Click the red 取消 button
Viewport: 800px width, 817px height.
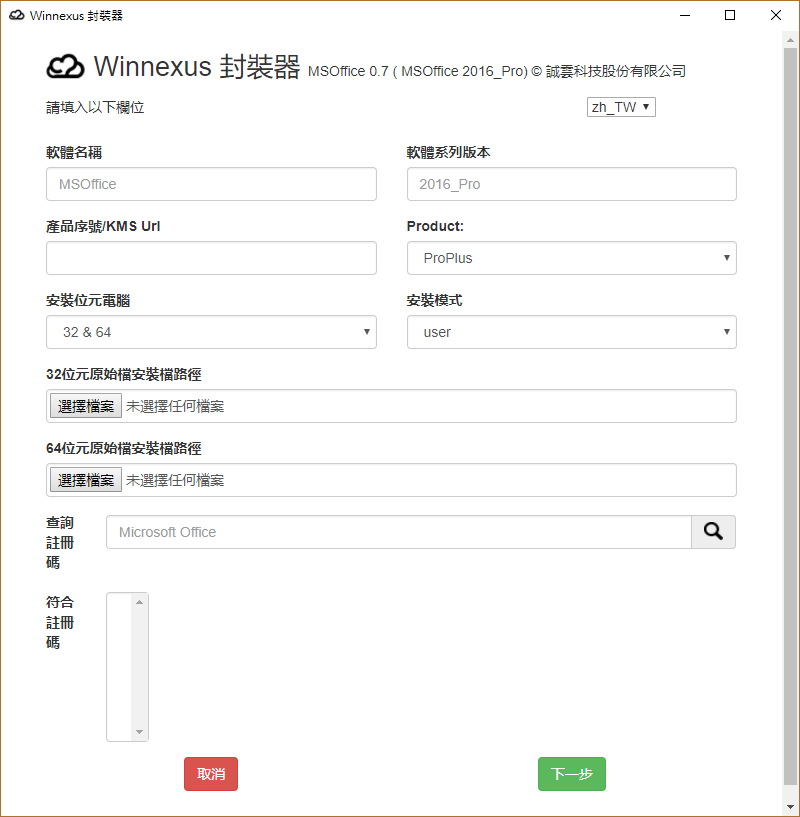[x=211, y=774]
